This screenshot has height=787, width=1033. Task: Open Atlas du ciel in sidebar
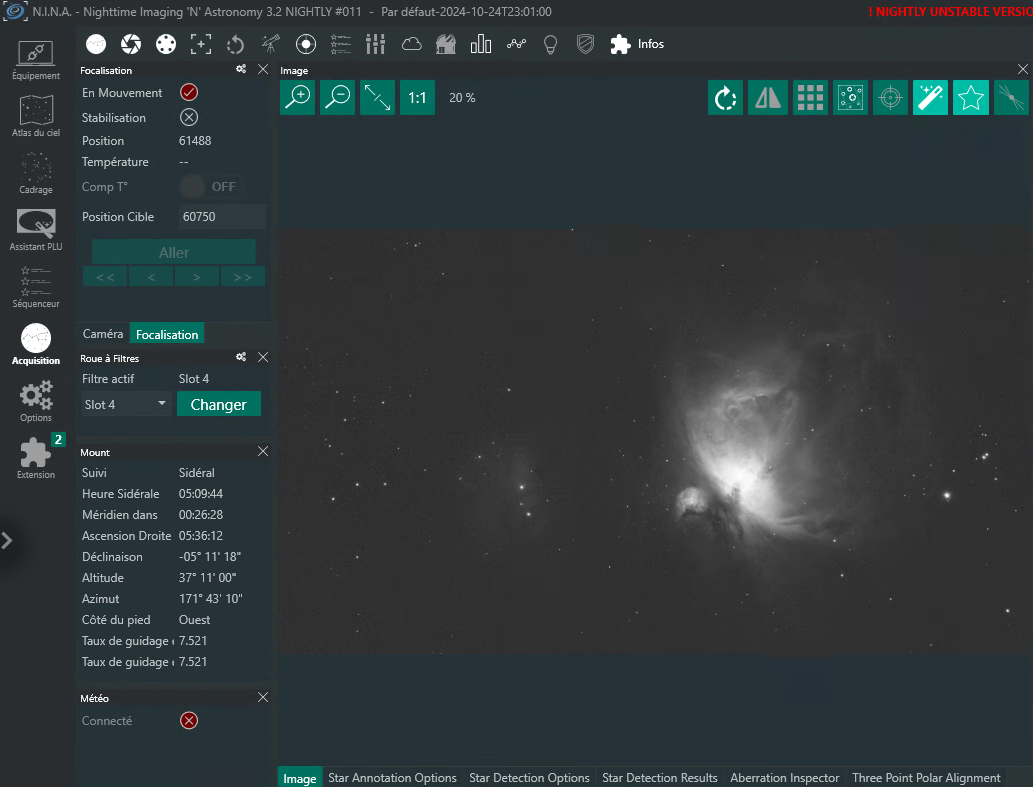[x=36, y=117]
